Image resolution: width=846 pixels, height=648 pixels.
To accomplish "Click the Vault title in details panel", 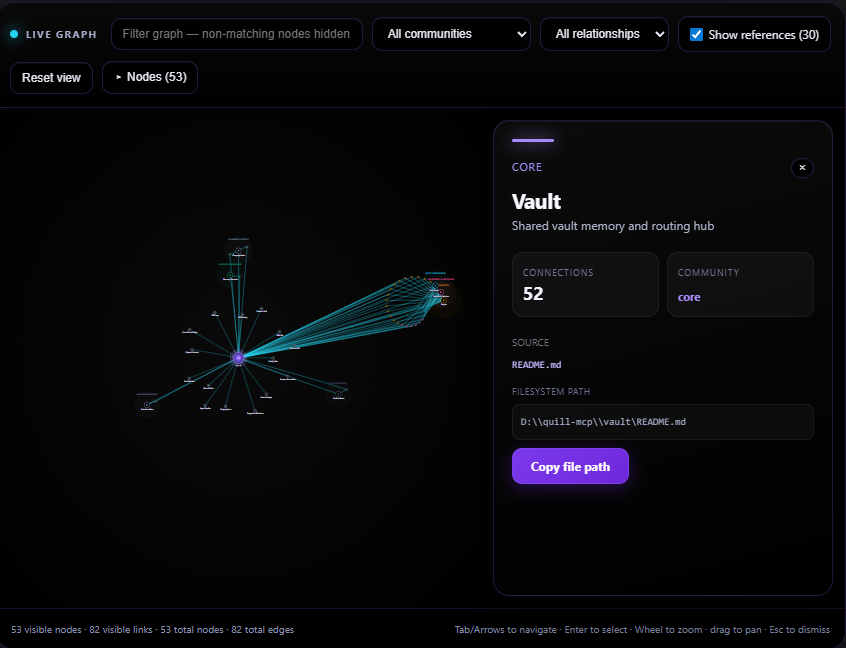I will pyautogui.click(x=536, y=202).
